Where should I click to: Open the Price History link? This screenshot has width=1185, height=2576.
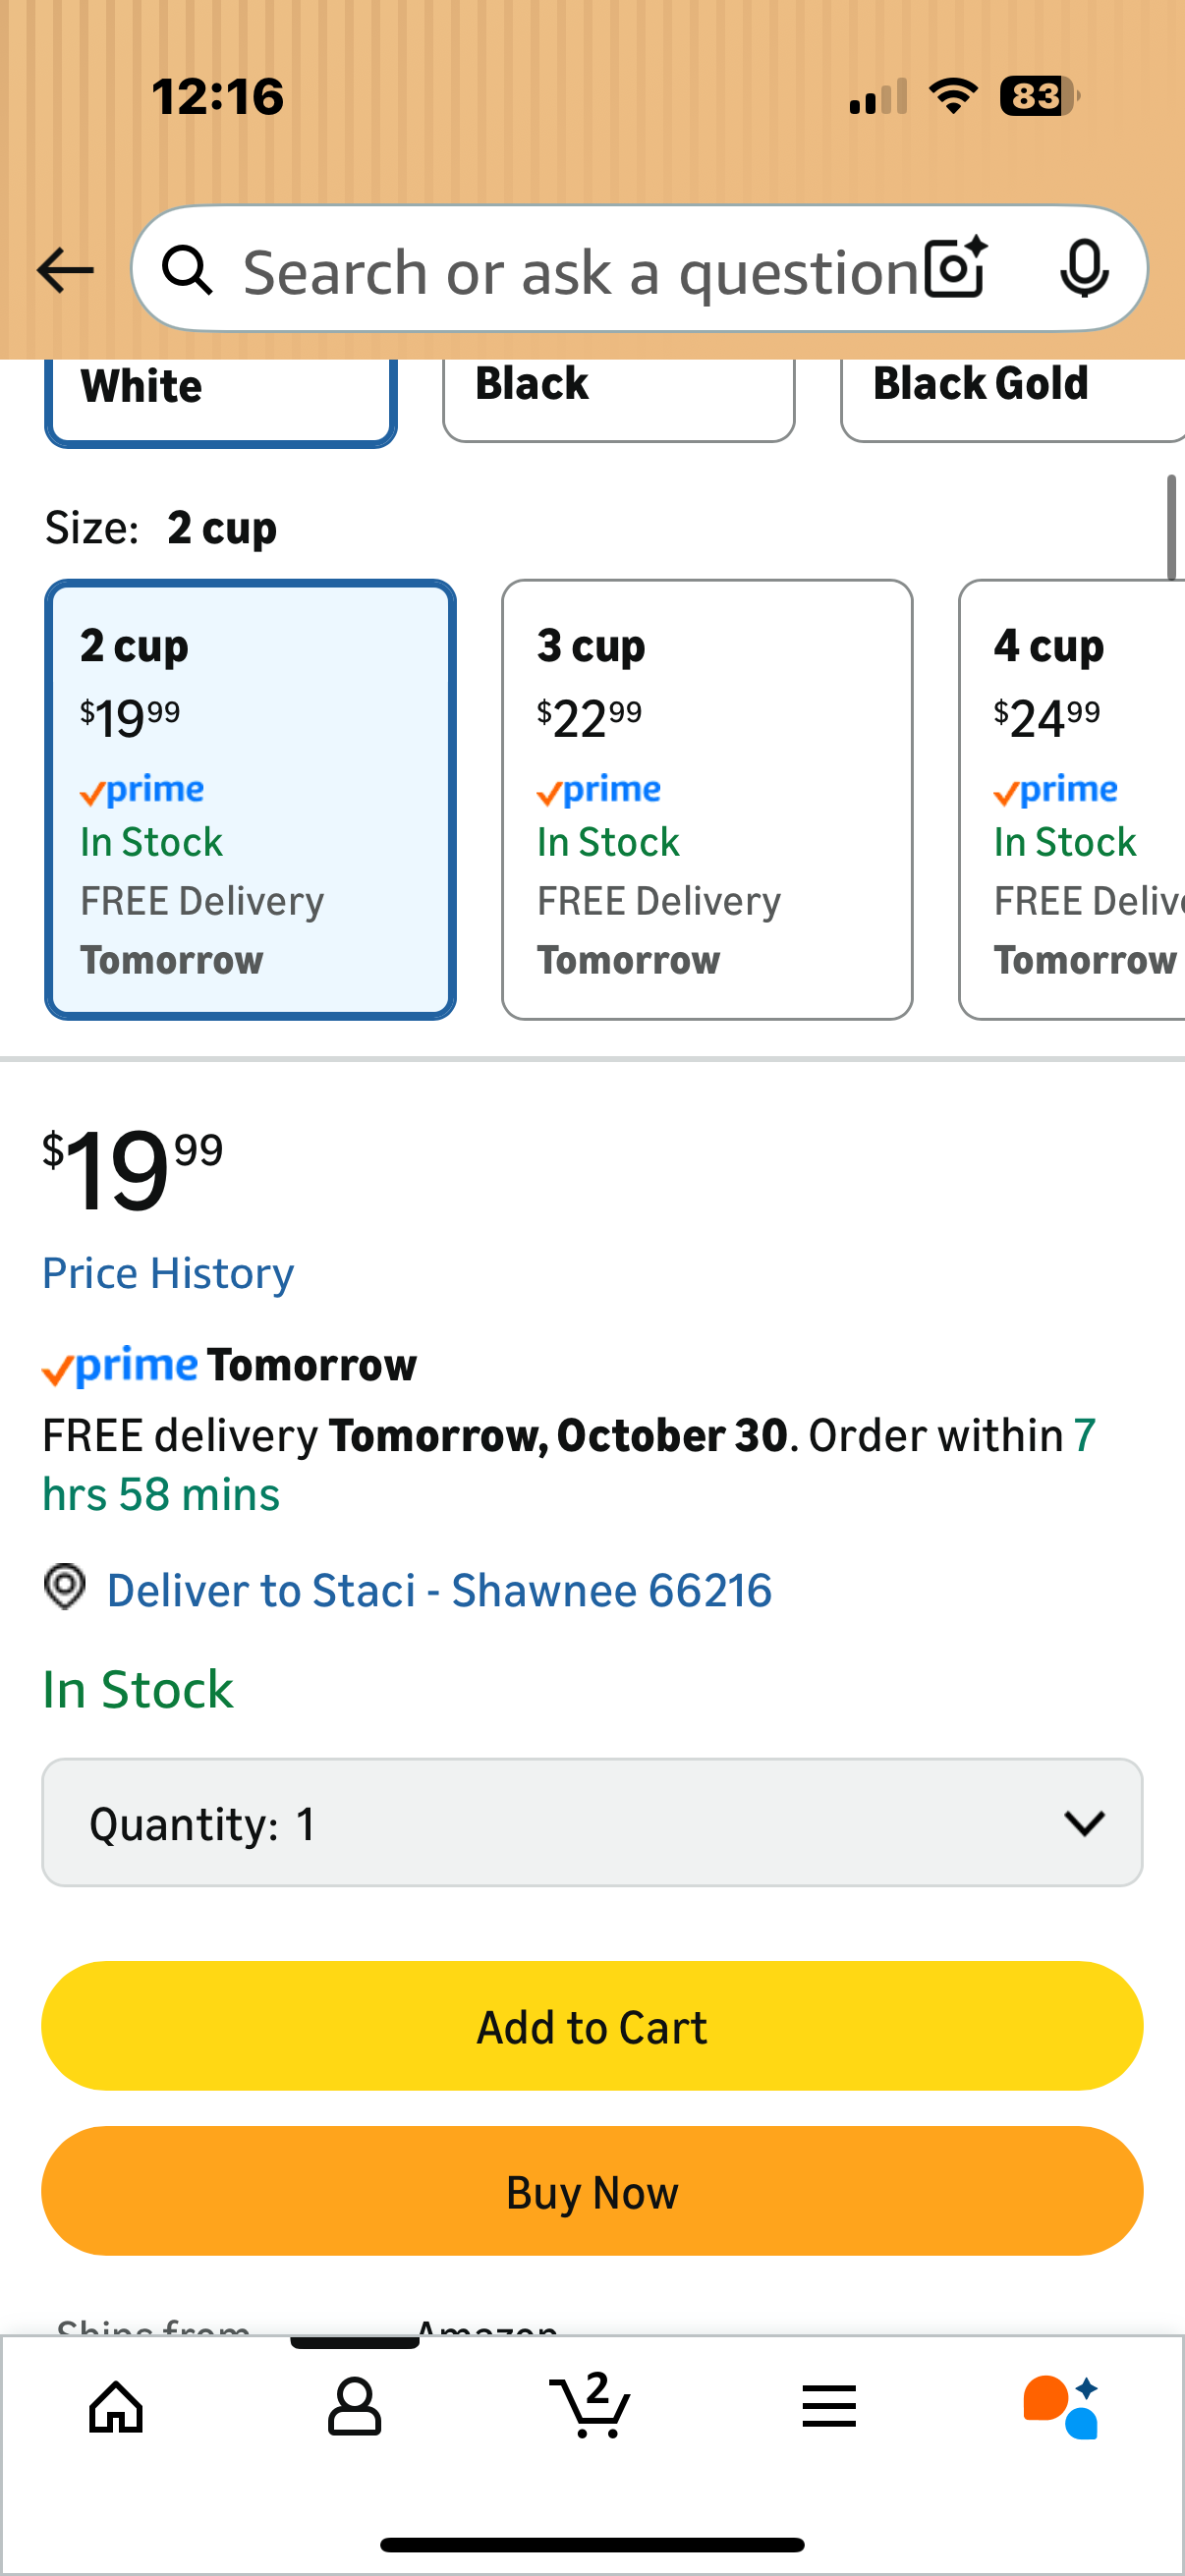(x=168, y=1273)
